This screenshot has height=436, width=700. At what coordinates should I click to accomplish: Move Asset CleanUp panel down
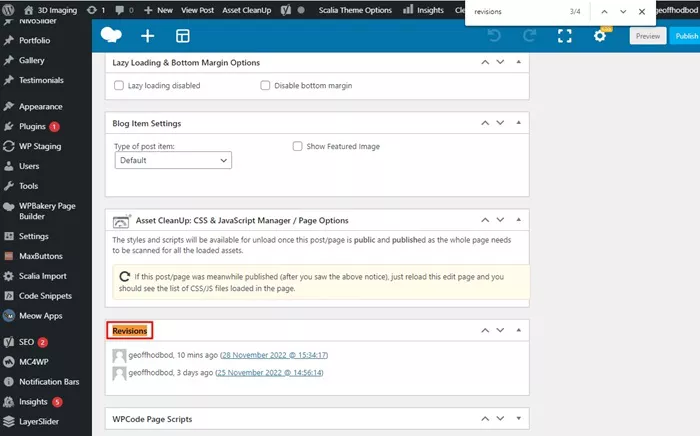tap(500, 220)
